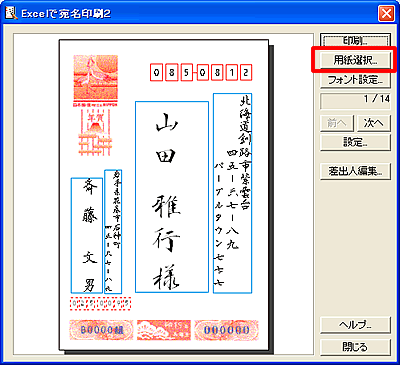Click the app icon in title bar
Viewport: 400px width, 365px height.
coord(11,13)
